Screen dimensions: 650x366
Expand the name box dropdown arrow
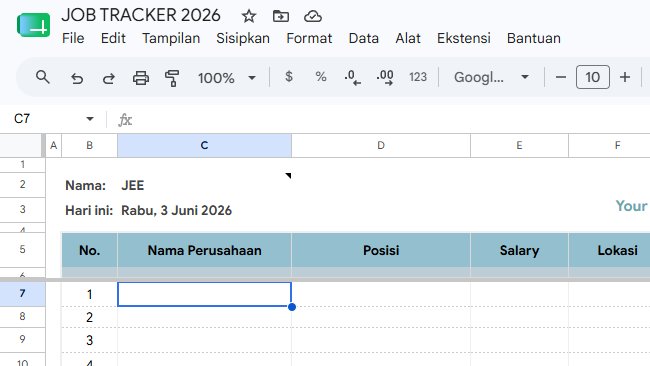[90, 119]
